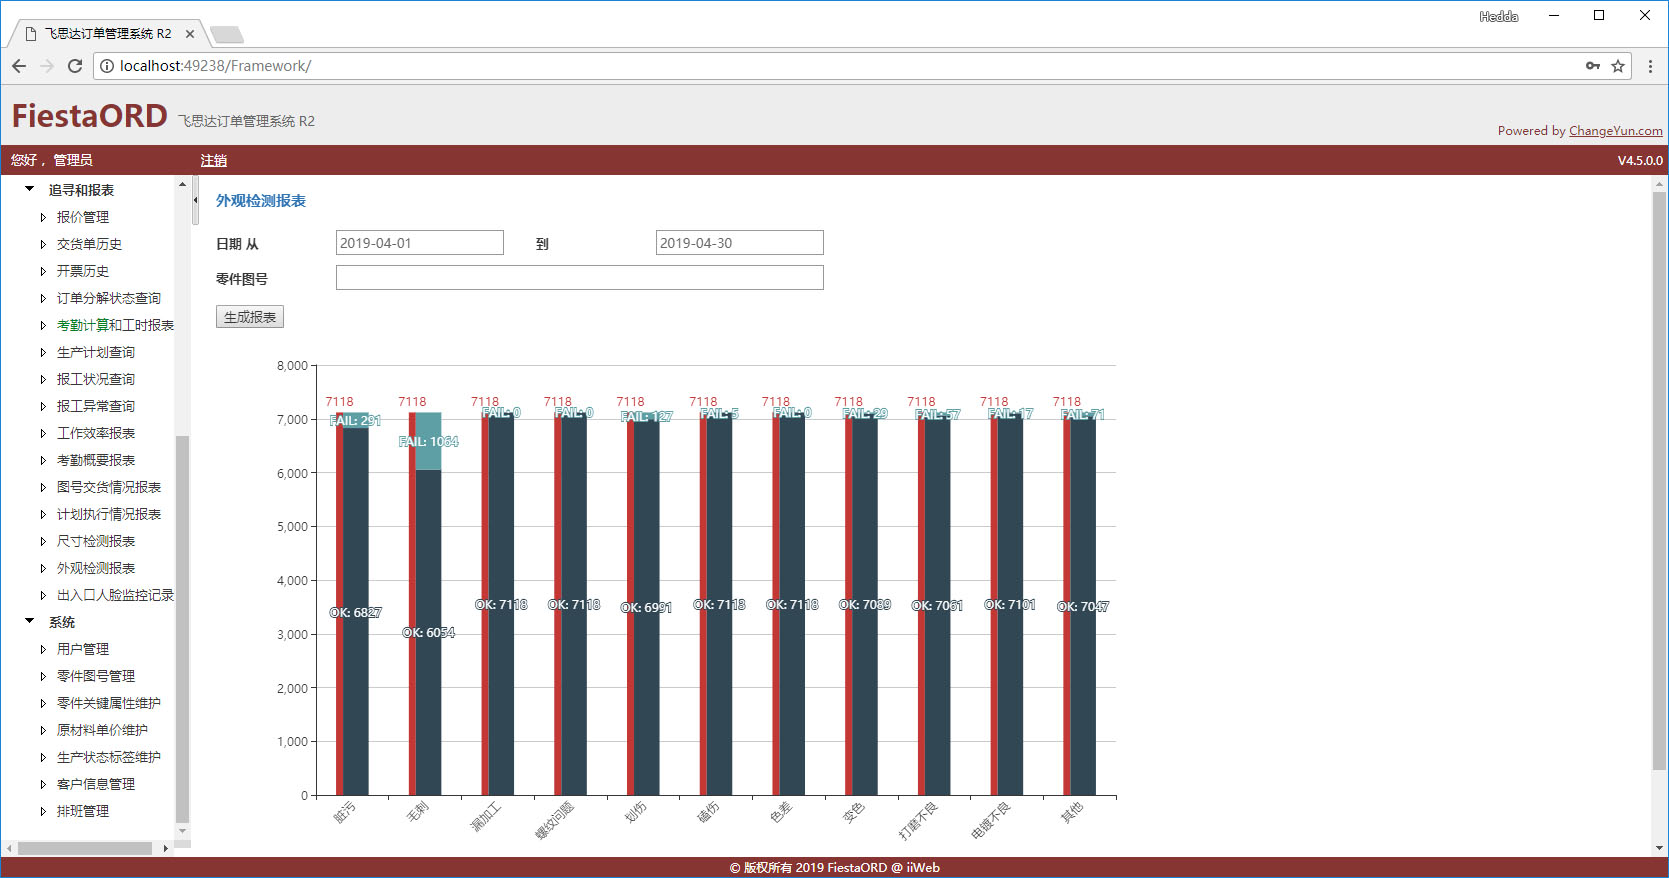1669x878 pixels.
Task: Click the 其他 bar OK: 7047 segment
Action: [x=1084, y=606]
